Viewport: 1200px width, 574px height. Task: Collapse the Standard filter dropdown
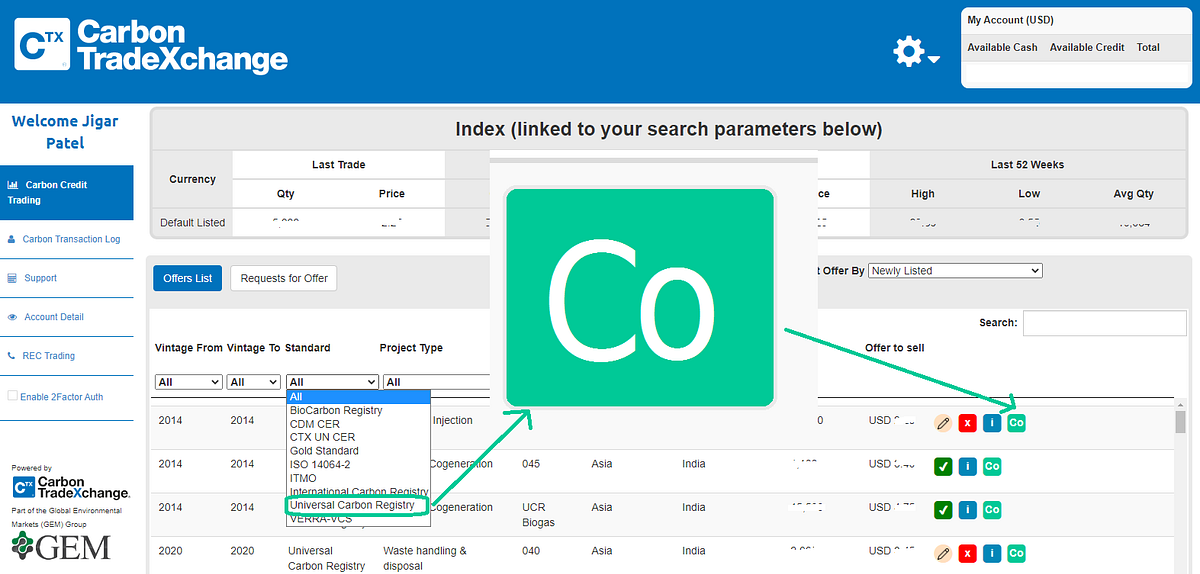332,382
